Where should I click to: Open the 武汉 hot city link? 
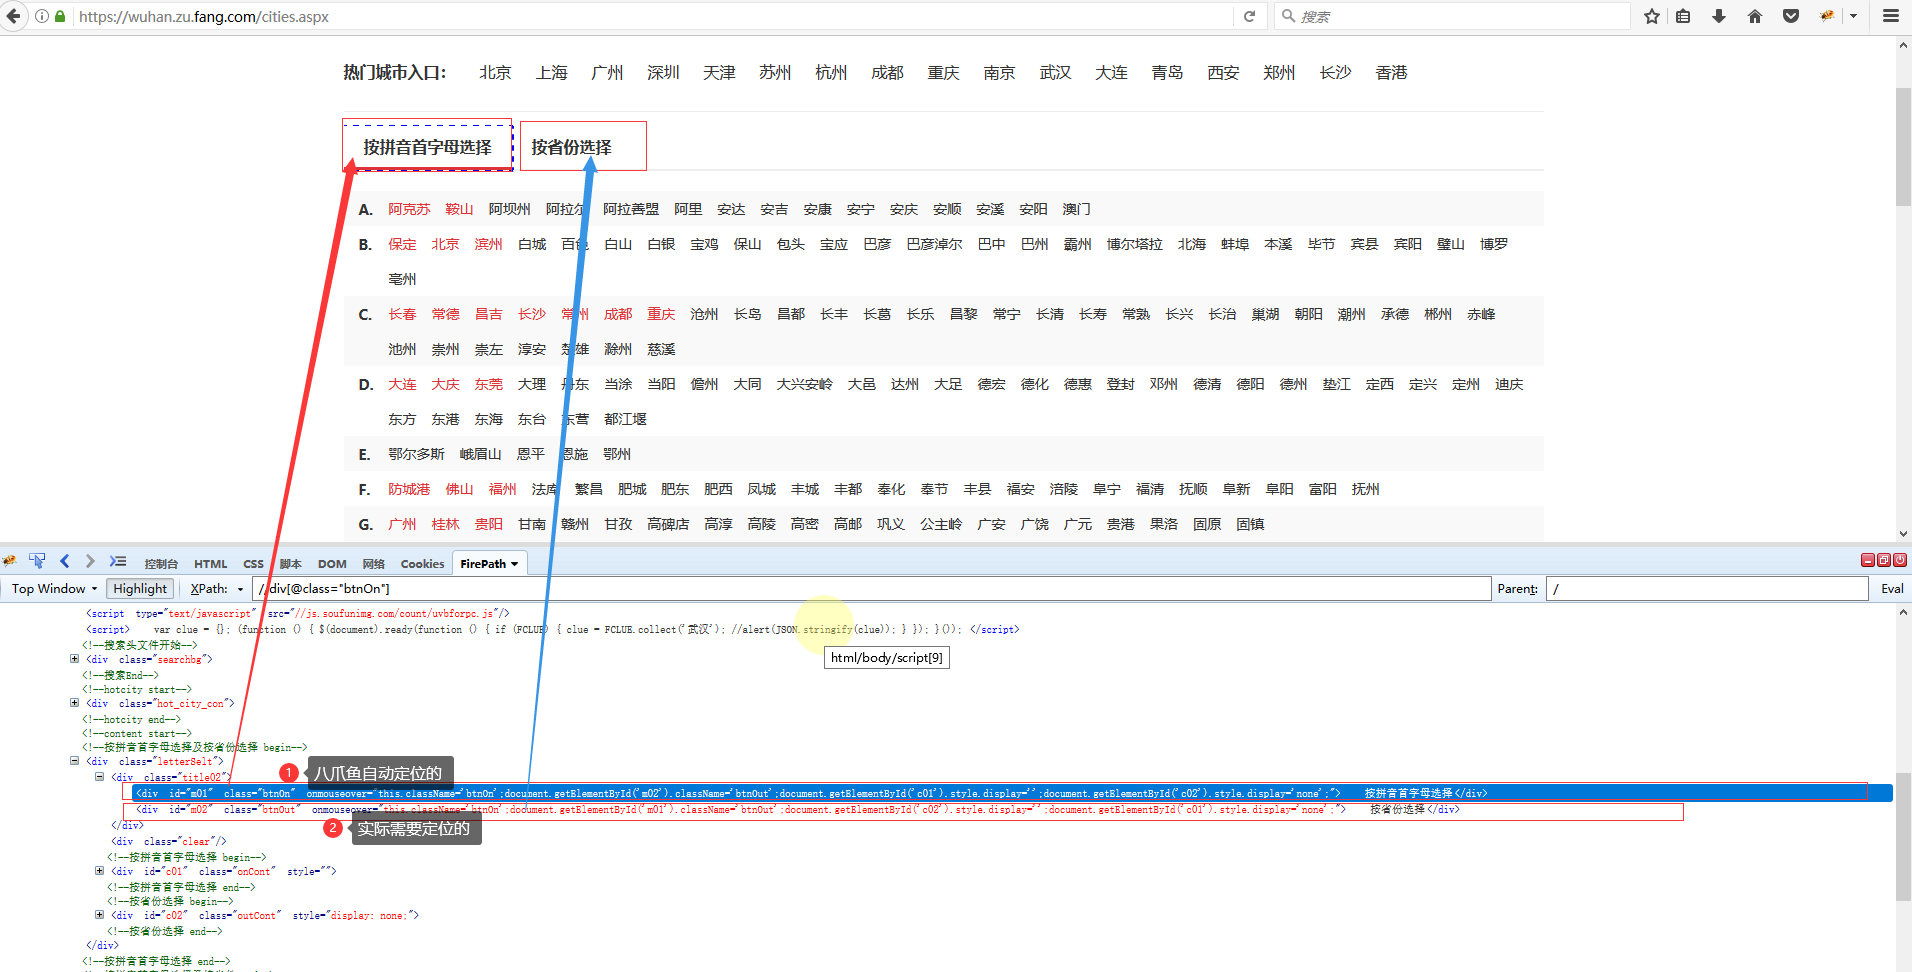point(1055,73)
